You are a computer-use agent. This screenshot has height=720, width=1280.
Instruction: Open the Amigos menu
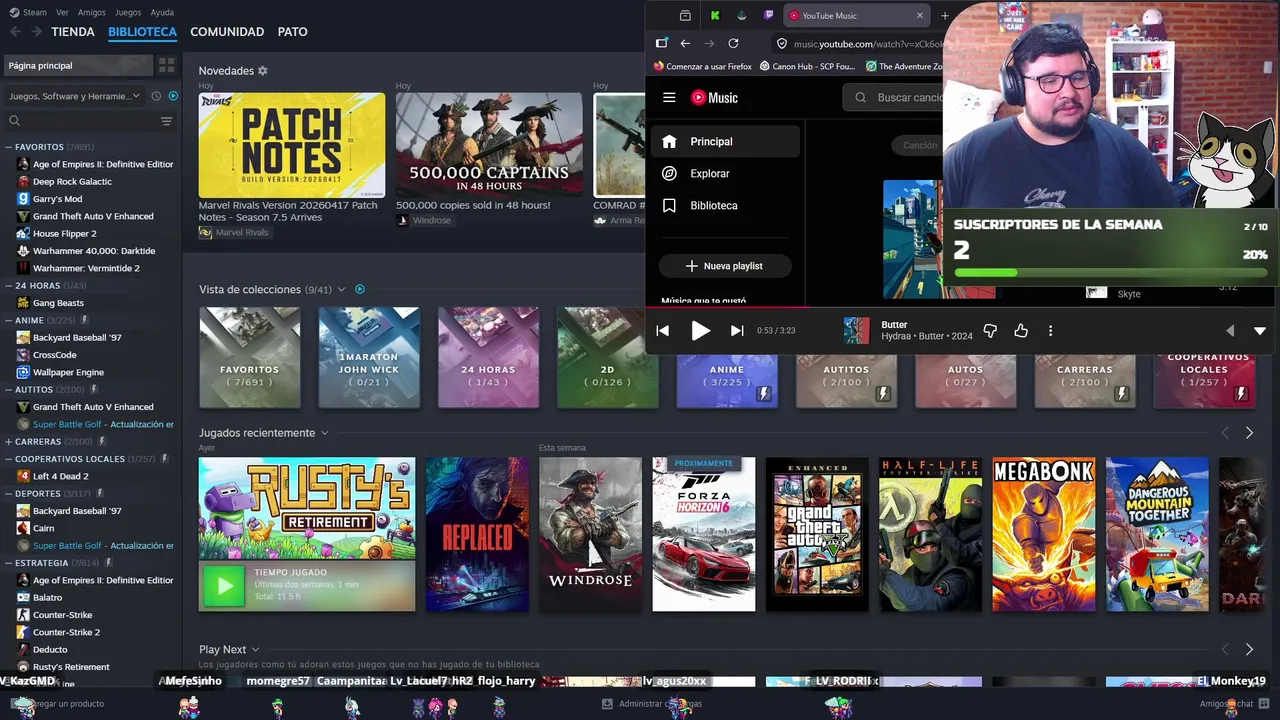pyautogui.click(x=91, y=12)
